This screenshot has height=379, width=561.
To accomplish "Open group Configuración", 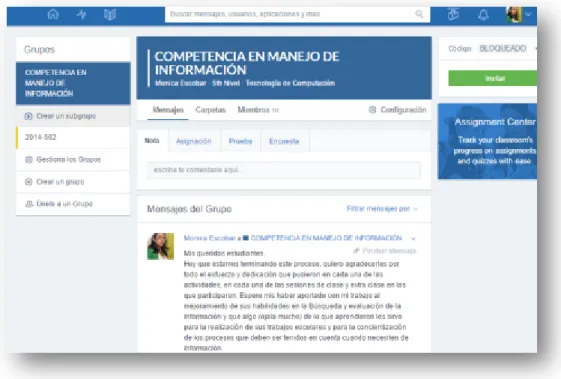I will tap(397, 110).
